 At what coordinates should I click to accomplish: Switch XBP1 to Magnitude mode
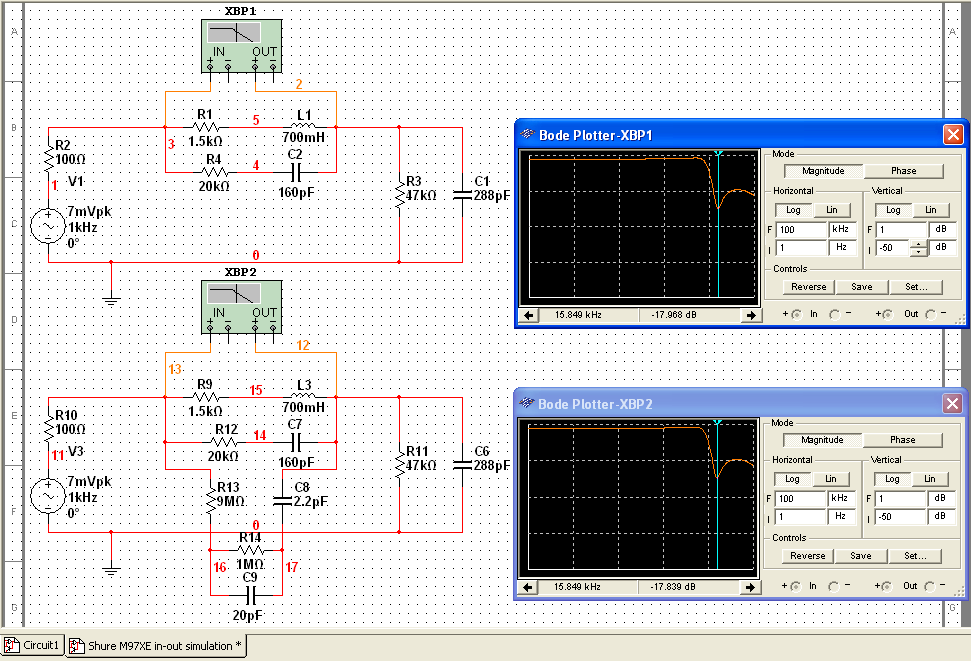click(x=823, y=171)
